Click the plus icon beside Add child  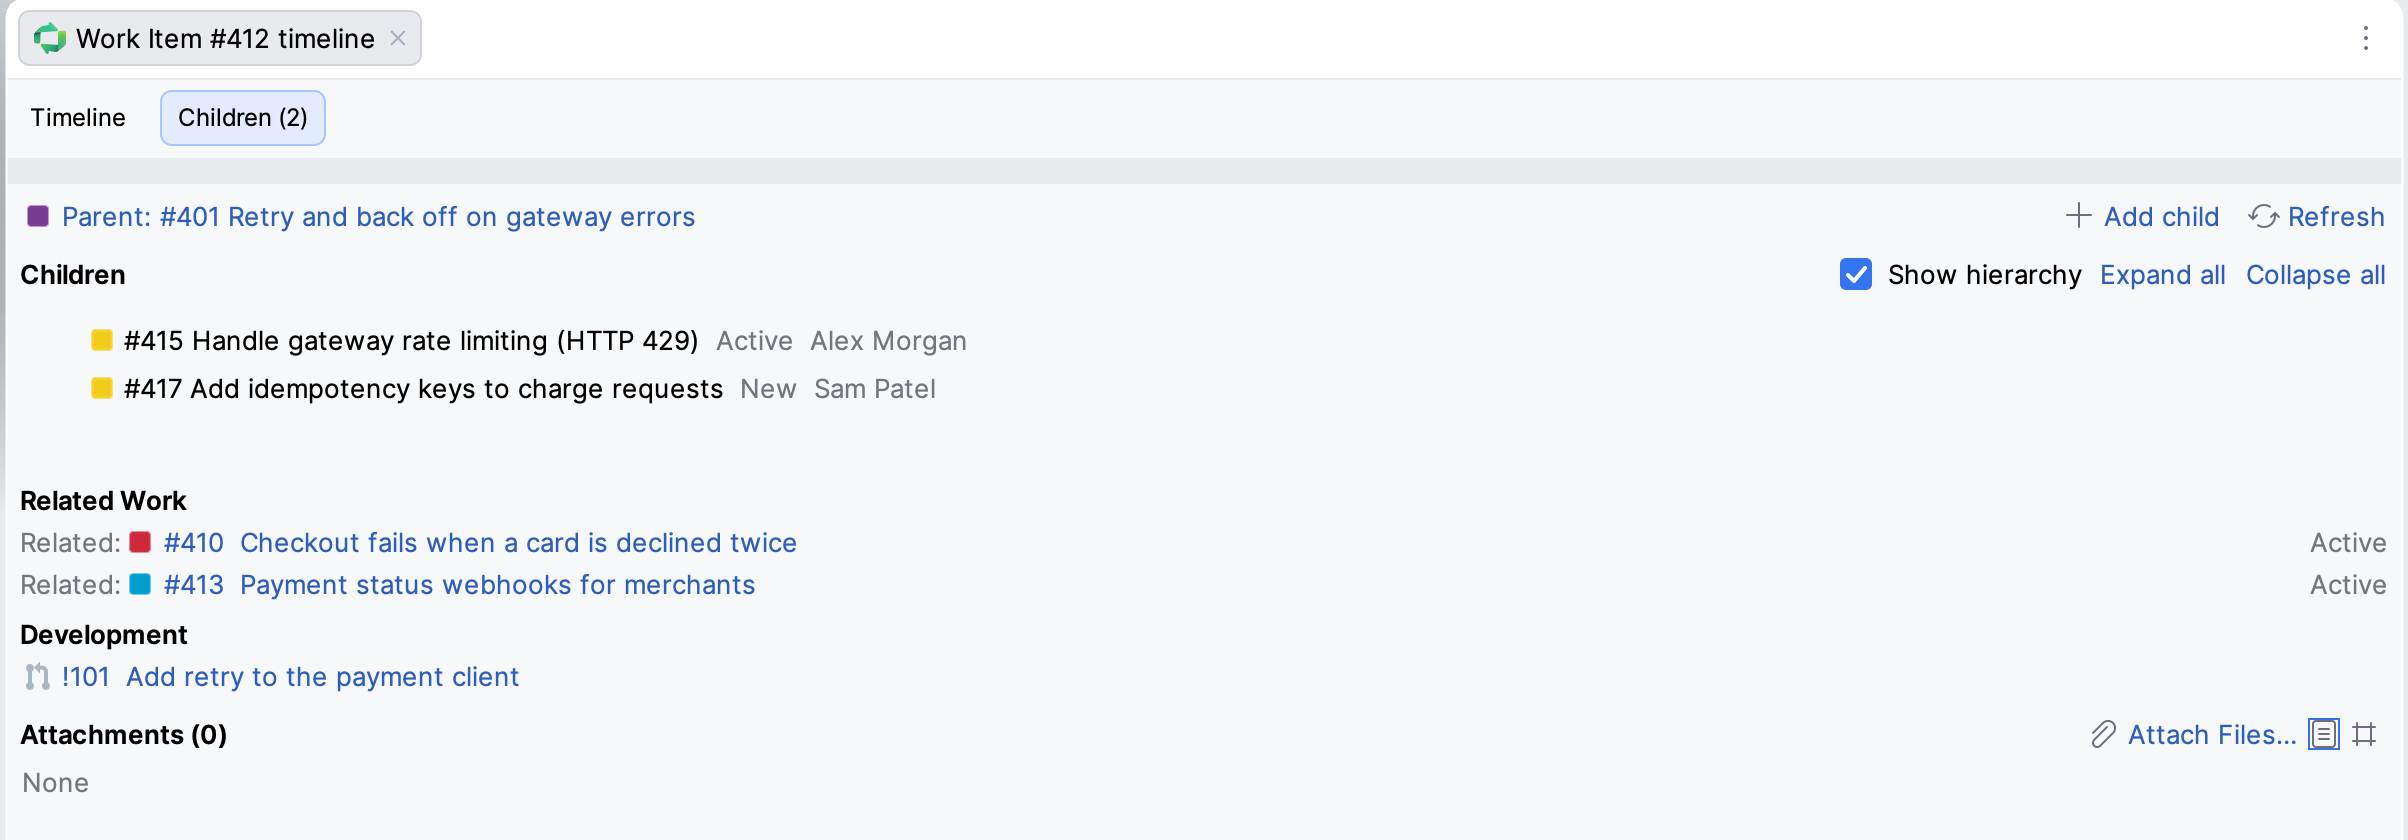pos(2078,216)
